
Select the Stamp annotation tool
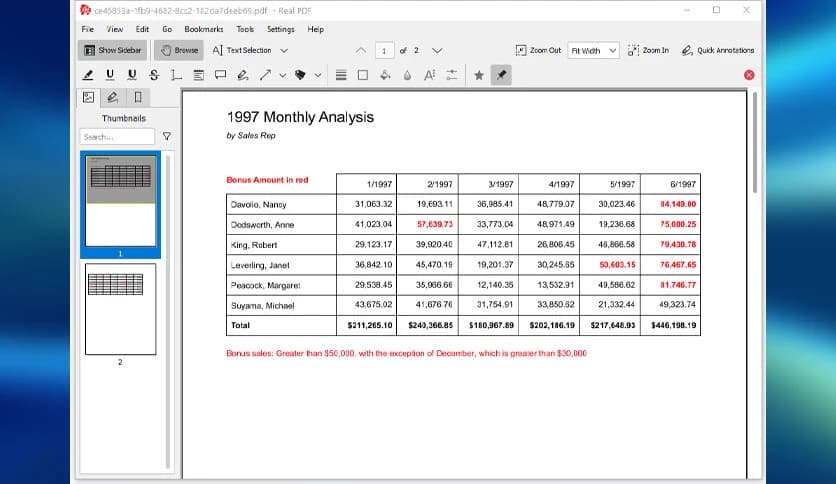coord(300,75)
